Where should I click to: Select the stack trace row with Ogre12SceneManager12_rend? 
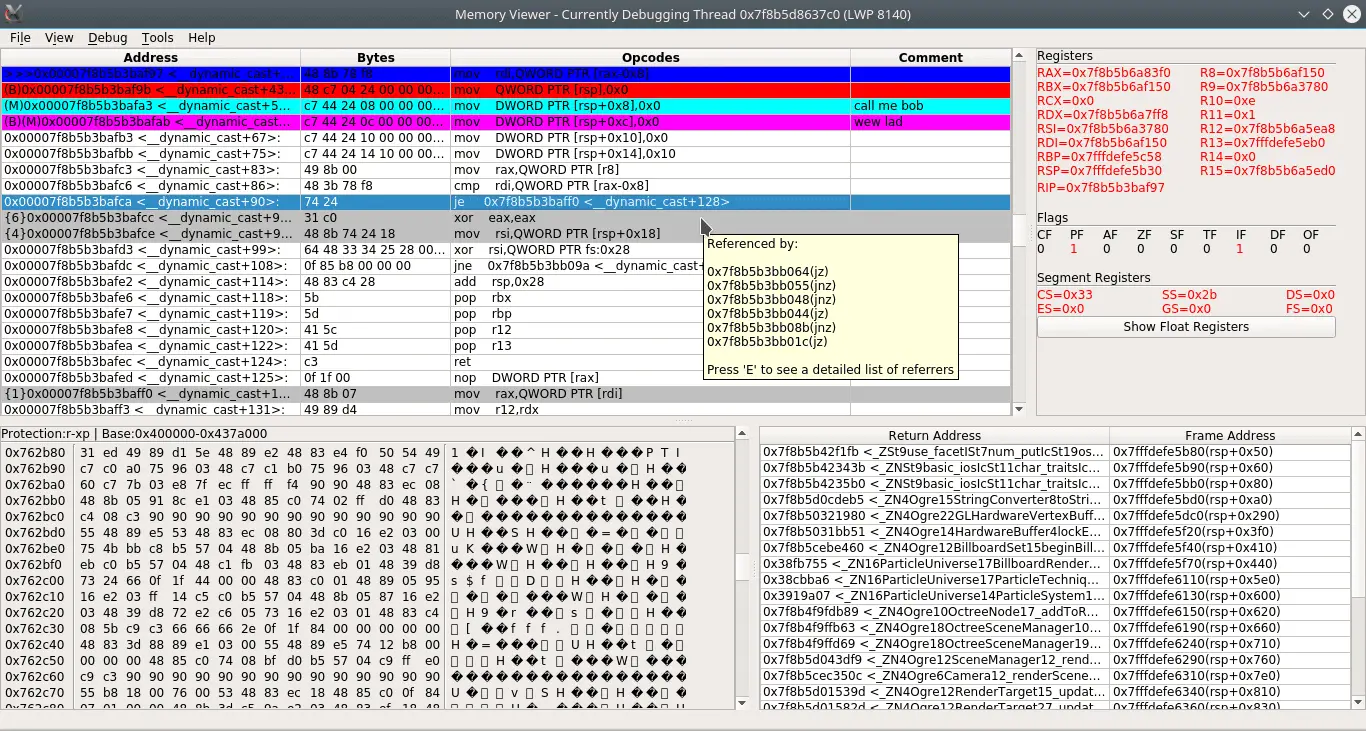point(1055,660)
